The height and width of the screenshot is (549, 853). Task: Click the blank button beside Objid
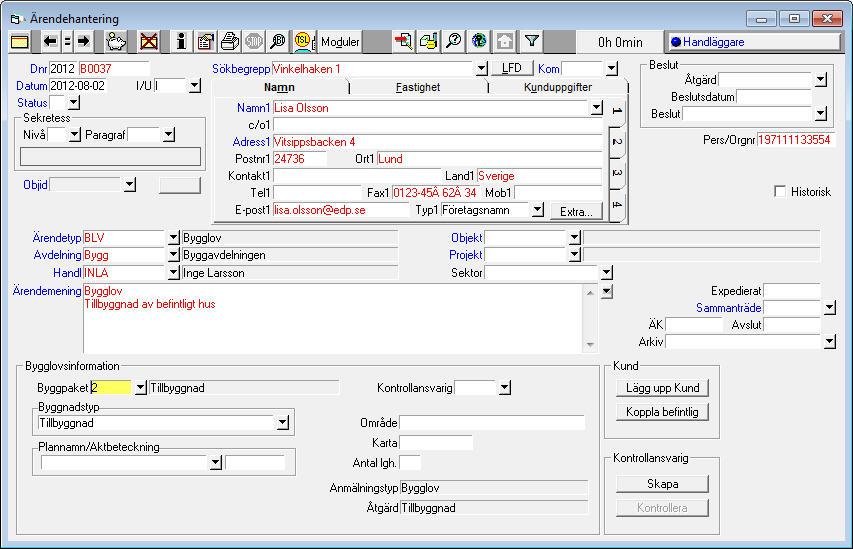(180, 185)
